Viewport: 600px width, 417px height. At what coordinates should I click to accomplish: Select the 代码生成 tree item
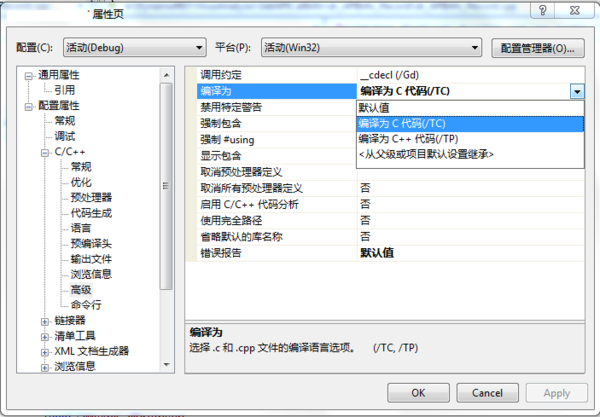91,213
